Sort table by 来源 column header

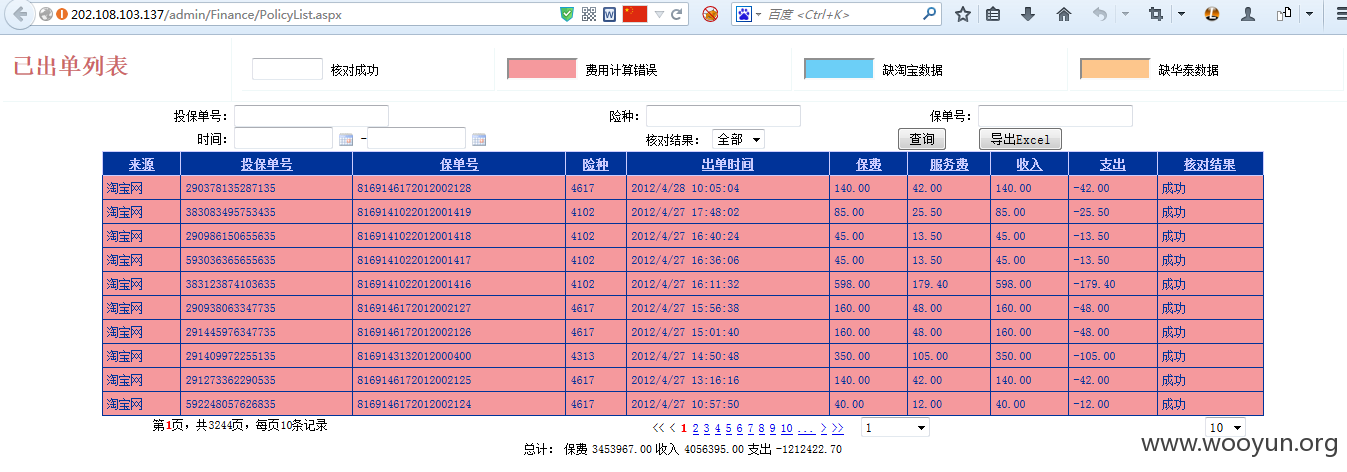point(141,164)
